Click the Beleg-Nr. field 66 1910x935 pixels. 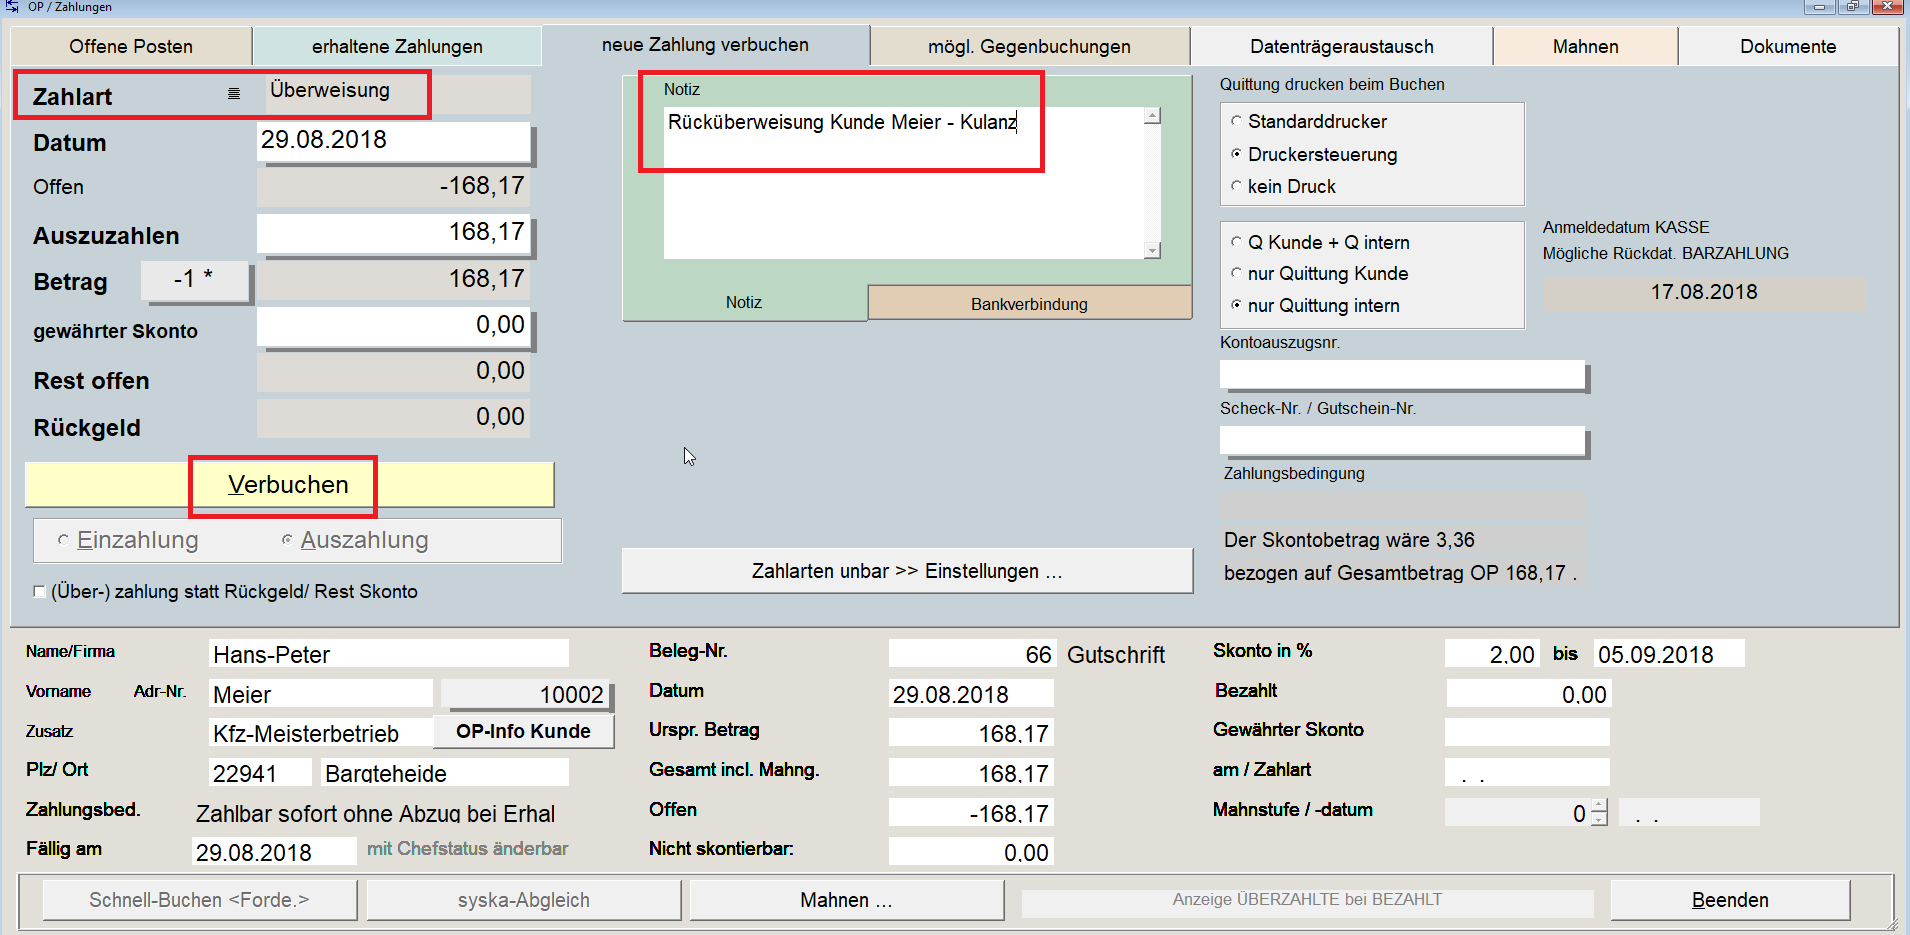[x=972, y=654]
